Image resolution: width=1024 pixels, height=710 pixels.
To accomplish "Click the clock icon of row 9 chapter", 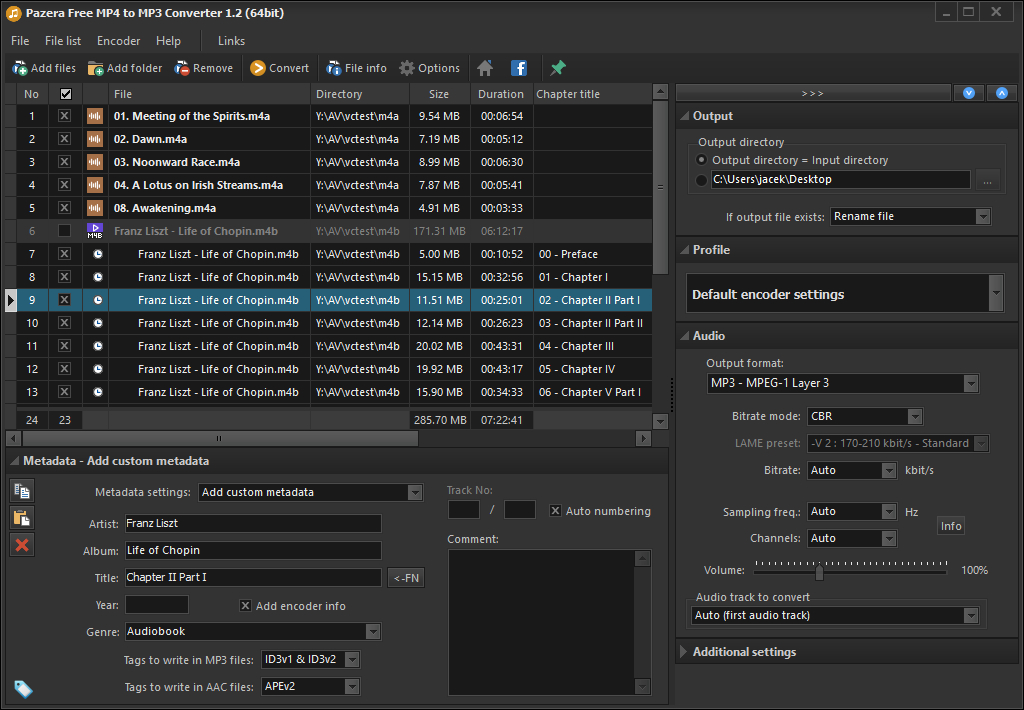I will click(x=97, y=300).
